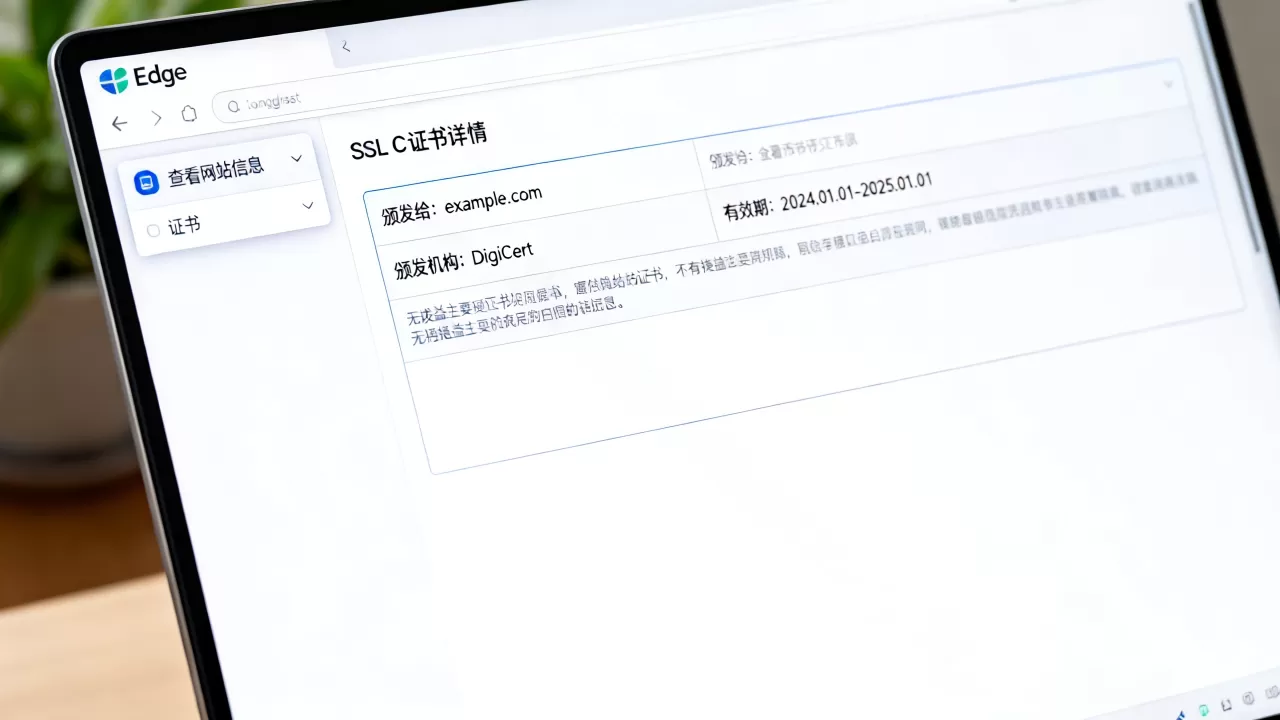The width and height of the screenshot is (1280, 720).
Task: Click the green taskbar icon at the bottom
Action: 1204,710
